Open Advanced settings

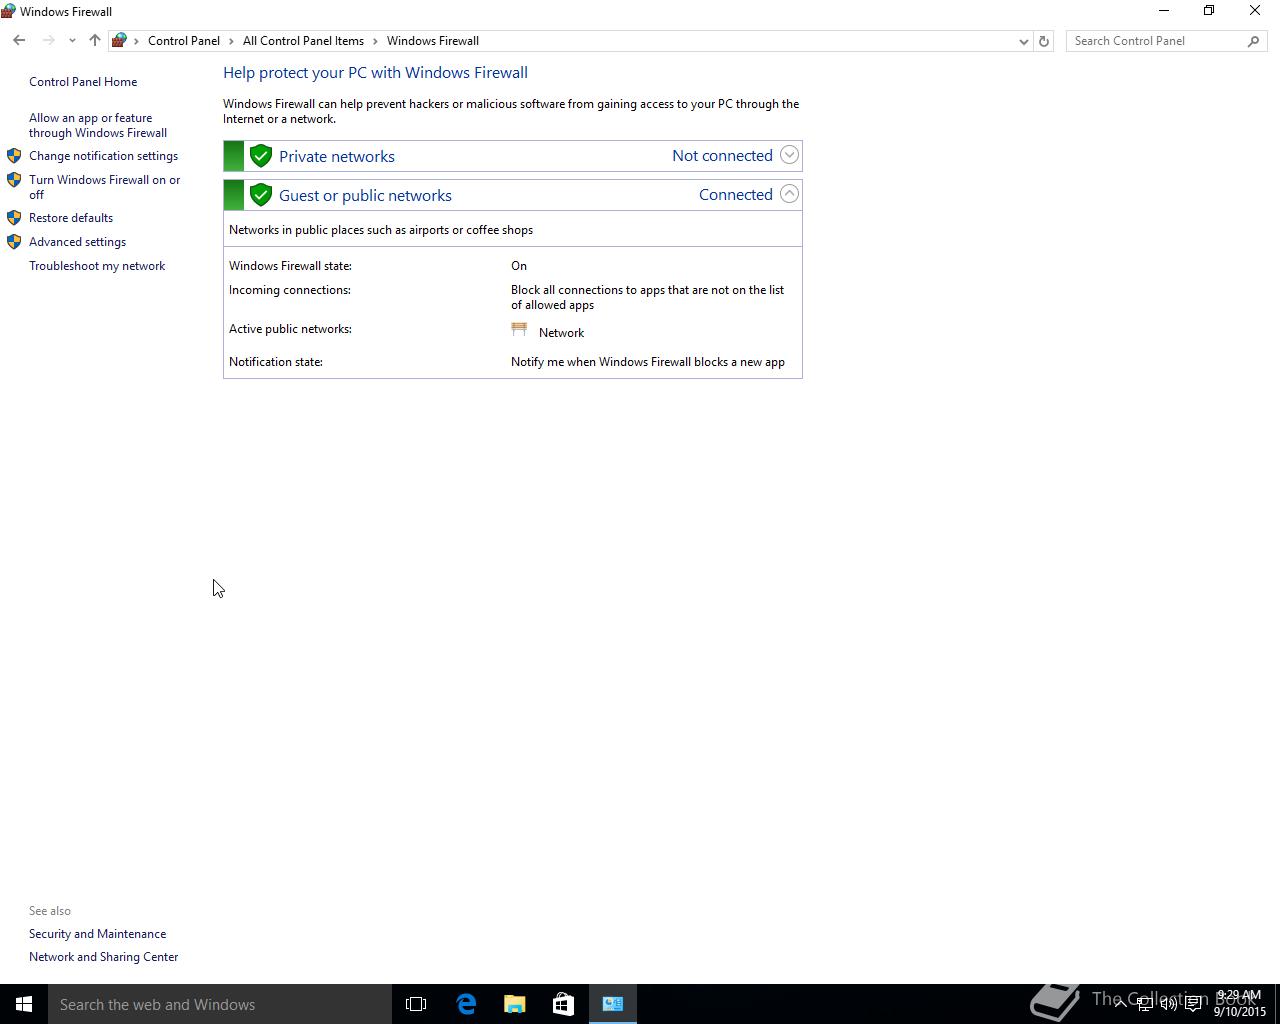(x=77, y=242)
